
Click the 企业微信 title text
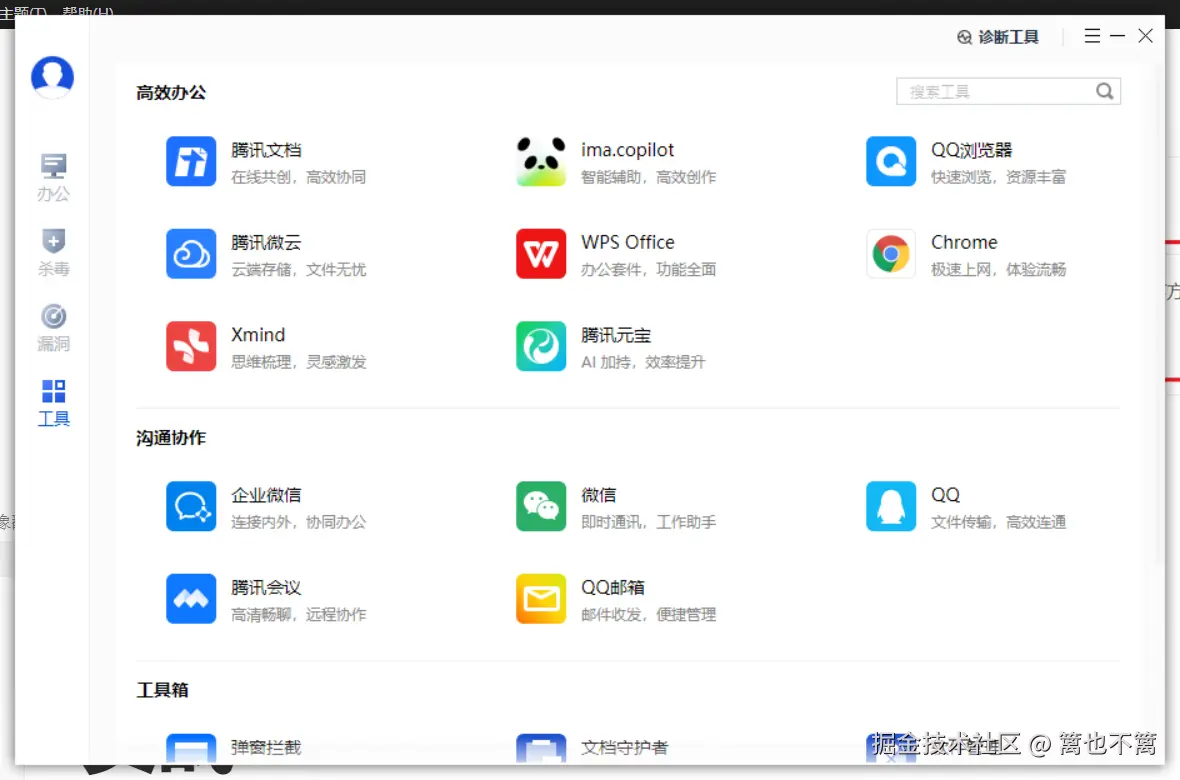266,495
